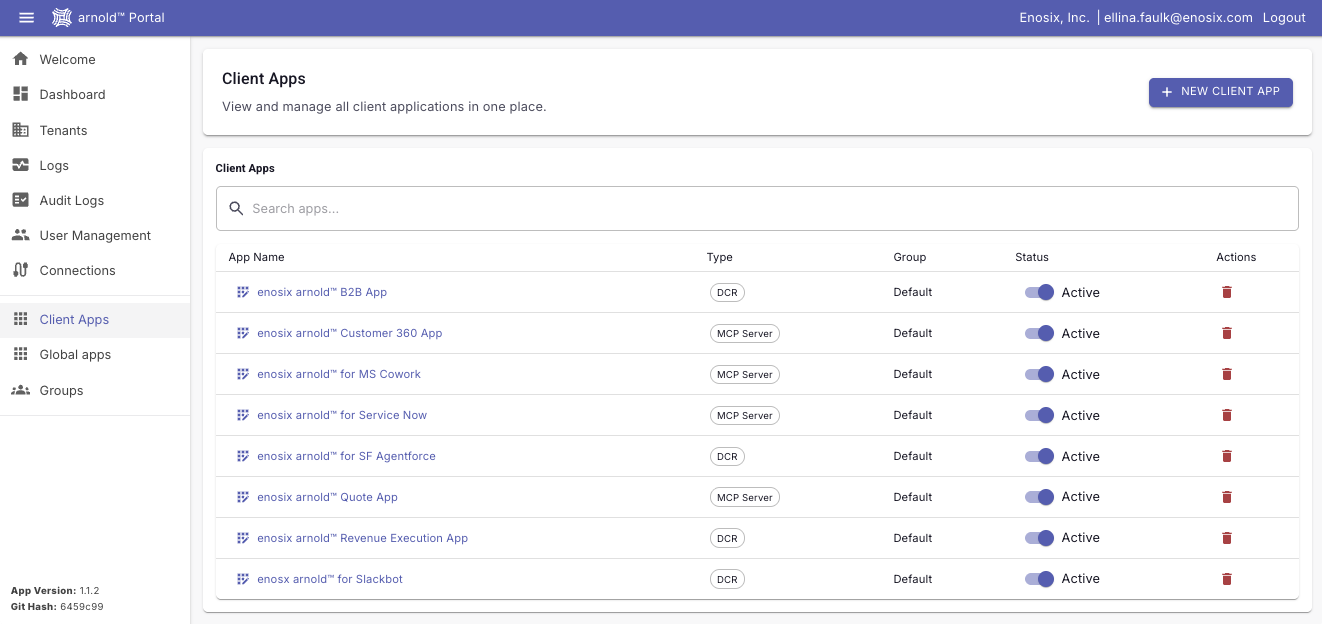Screen dimensions: 1322x624
Task: Toggle the Slackbot app status switch
Action: point(1040,579)
